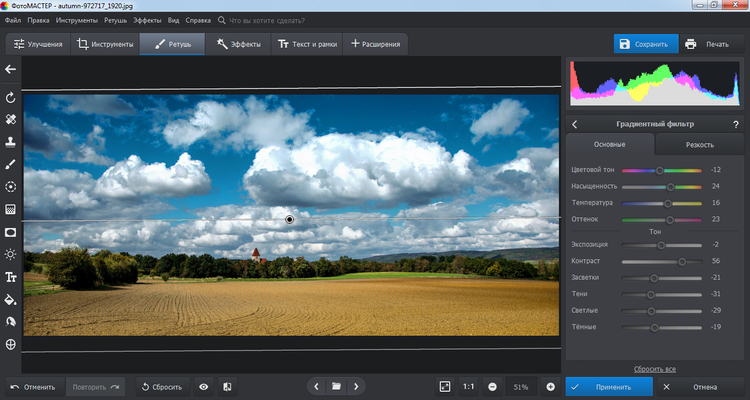Toggle before/after comparison view
Viewport: 750px width, 400px height.
tap(228, 386)
